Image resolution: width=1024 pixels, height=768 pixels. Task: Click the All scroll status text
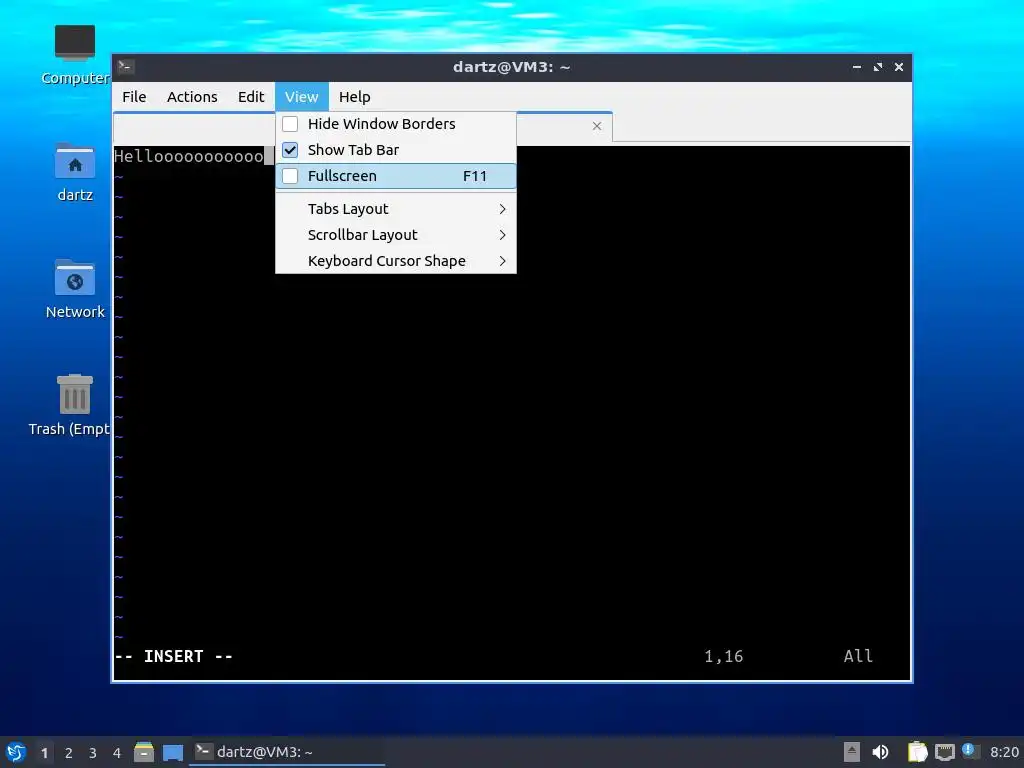coord(858,656)
